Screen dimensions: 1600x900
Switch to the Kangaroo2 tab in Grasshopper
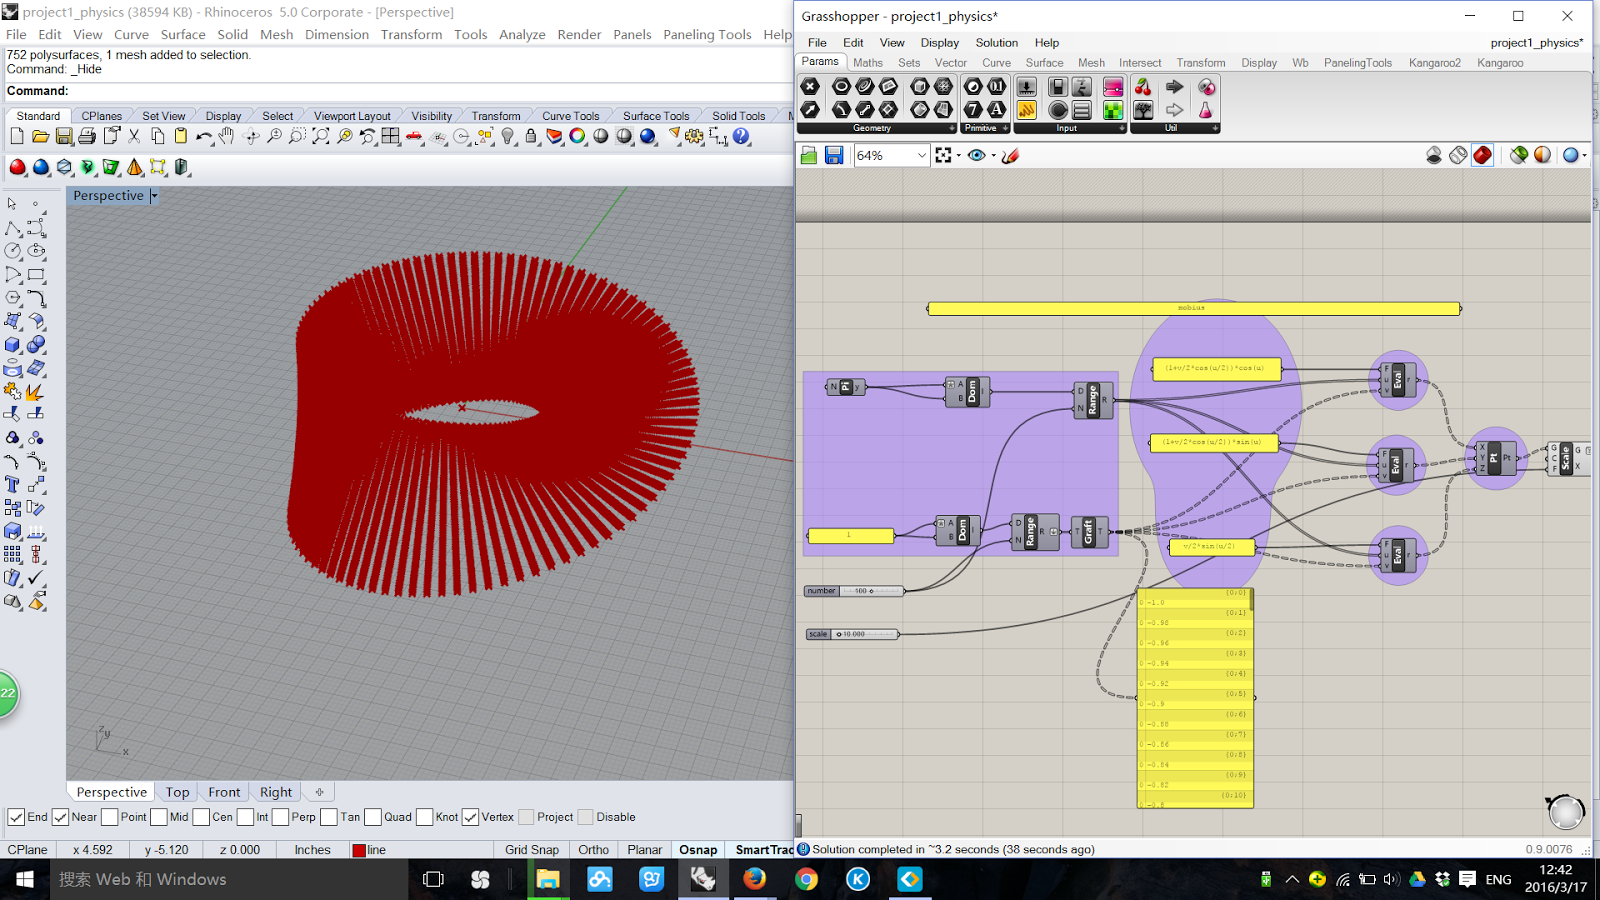coord(1435,62)
